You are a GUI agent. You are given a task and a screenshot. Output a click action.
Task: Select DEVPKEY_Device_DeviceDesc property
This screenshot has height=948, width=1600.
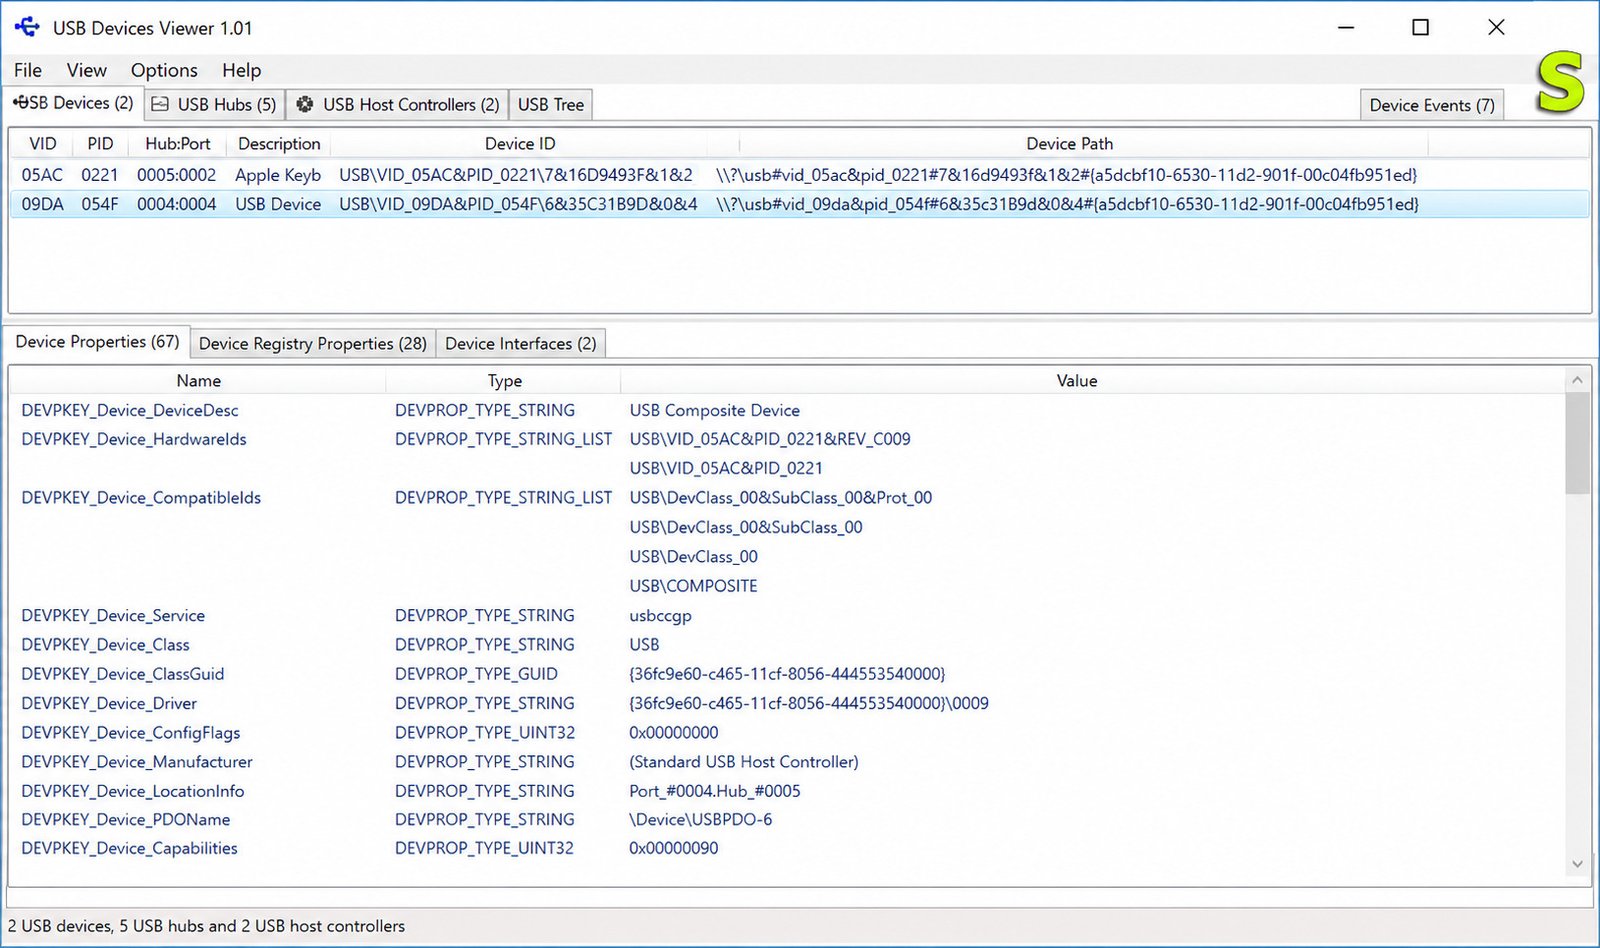(130, 410)
